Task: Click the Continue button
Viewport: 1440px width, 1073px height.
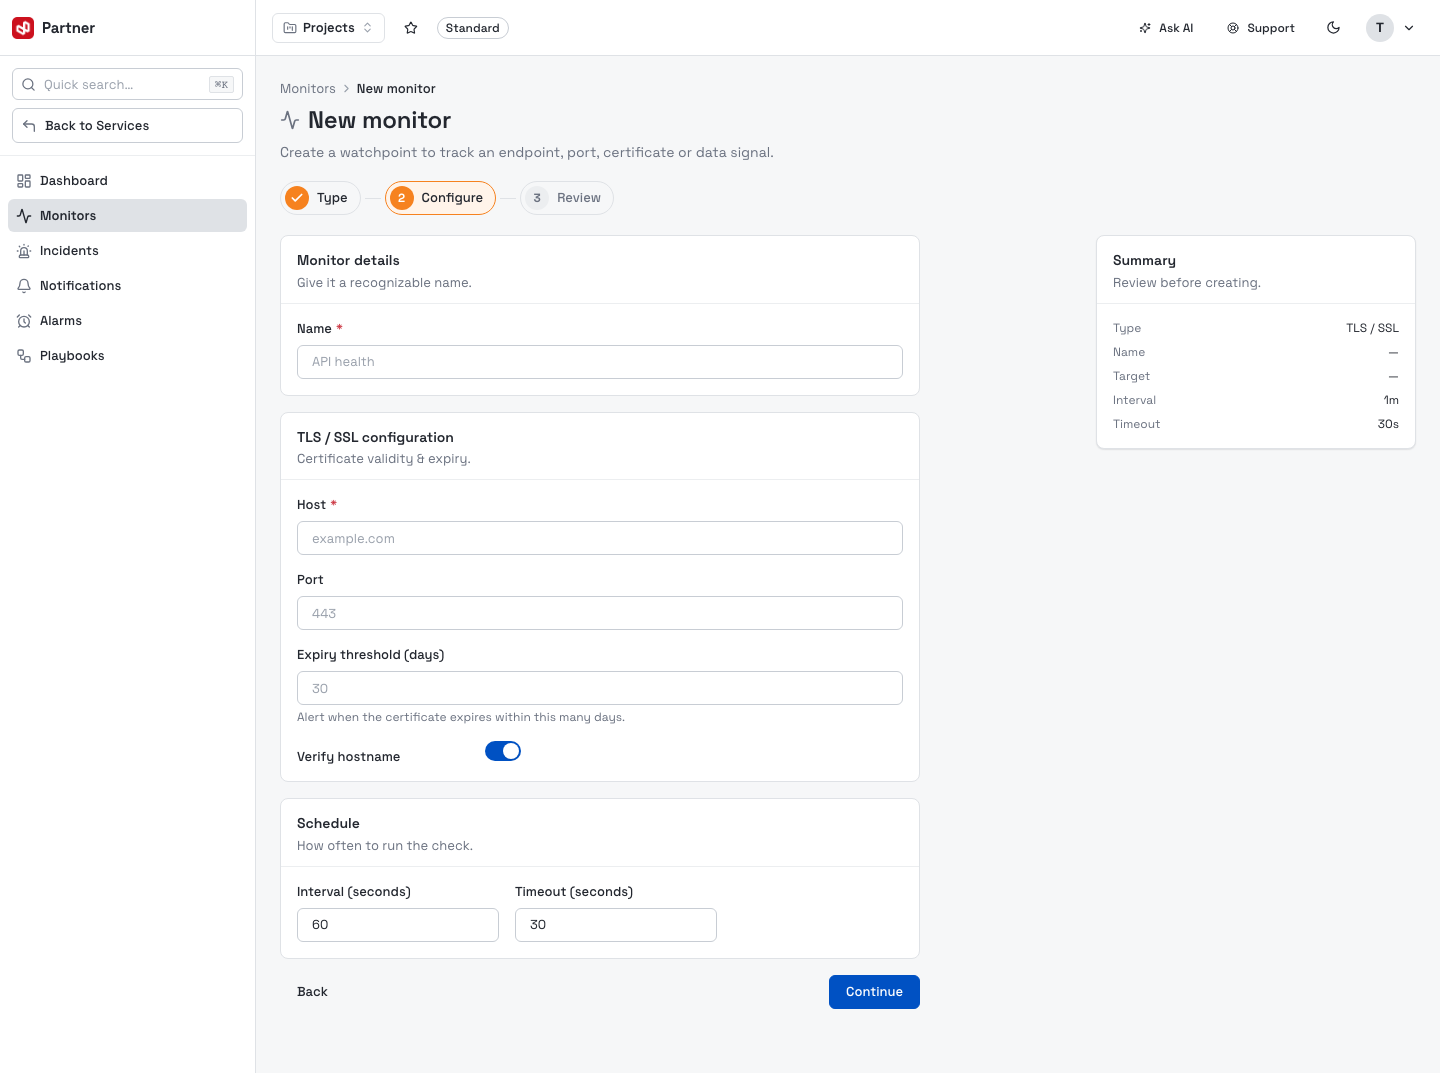Action: 874,992
